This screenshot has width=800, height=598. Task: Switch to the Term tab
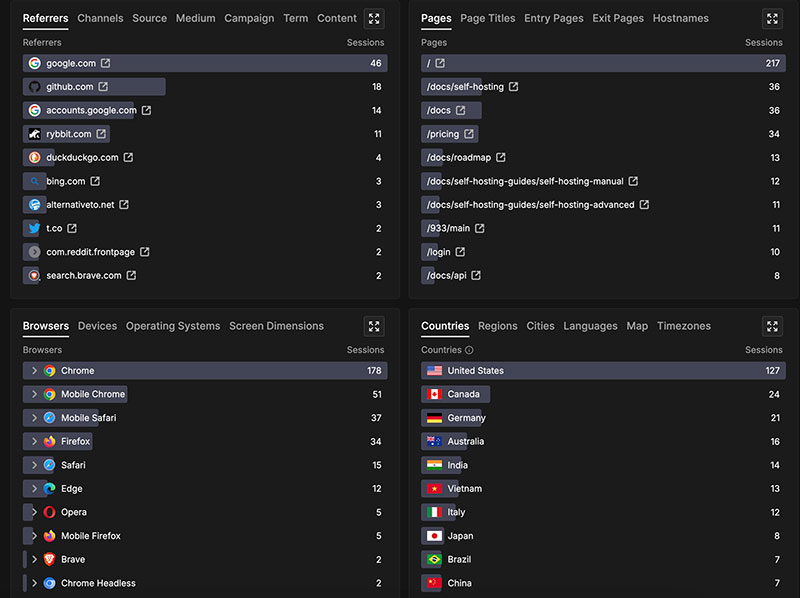pos(295,18)
